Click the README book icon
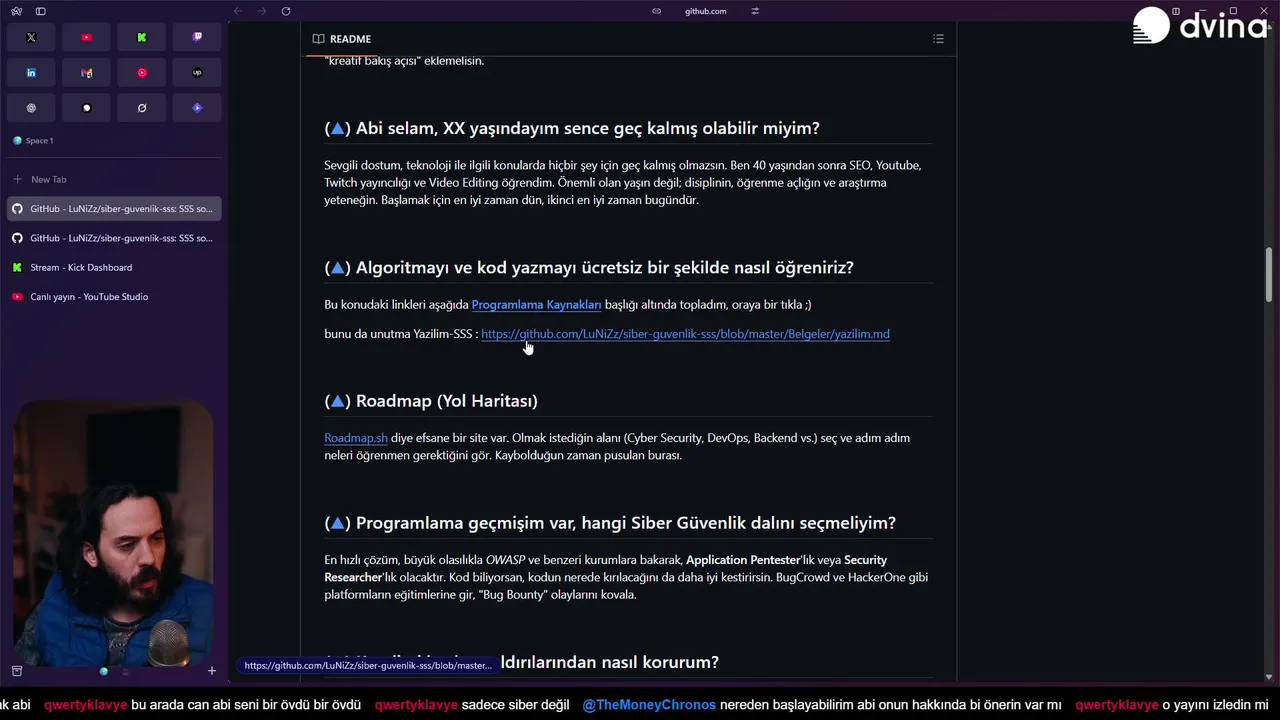Image resolution: width=1280 pixels, height=720 pixels. [318, 39]
